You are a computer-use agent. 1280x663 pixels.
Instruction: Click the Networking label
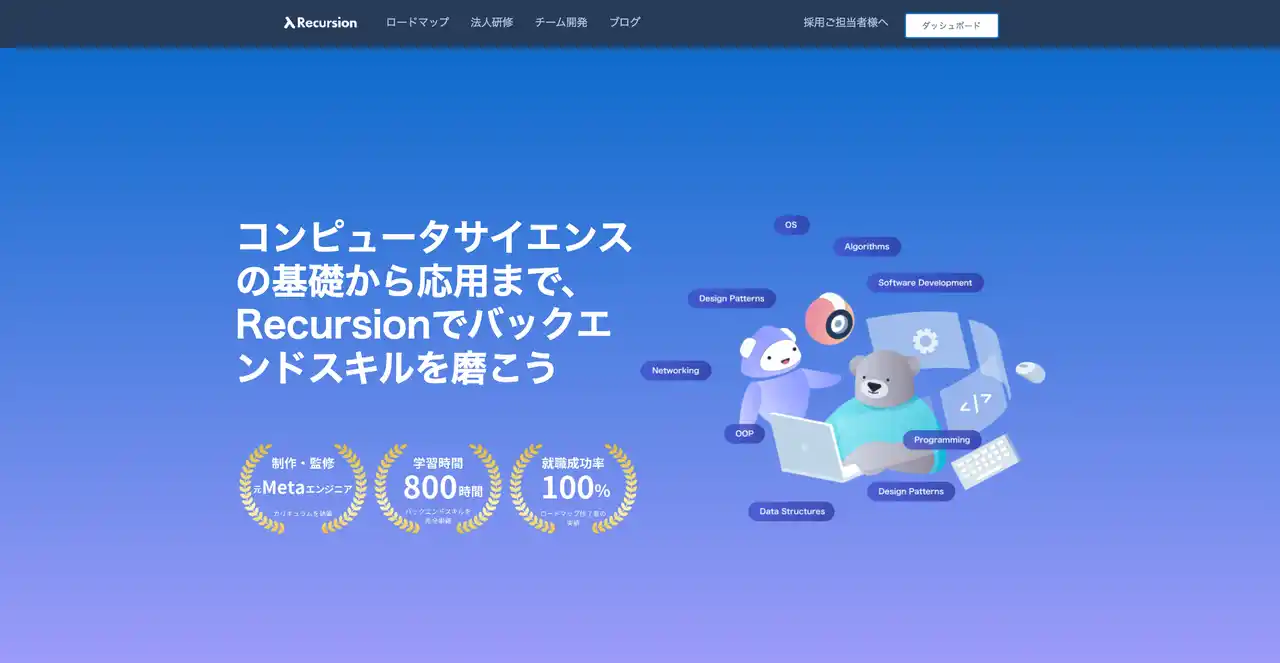(676, 371)
